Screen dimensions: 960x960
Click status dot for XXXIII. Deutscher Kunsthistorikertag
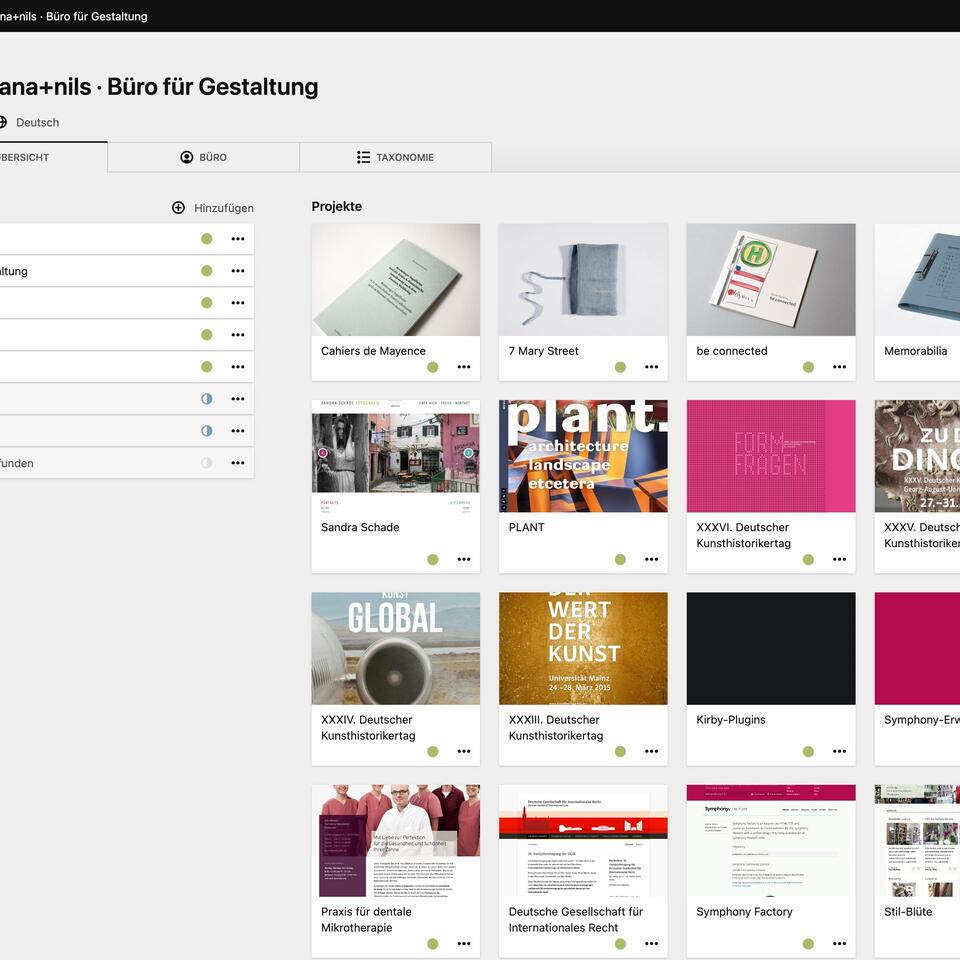click(620, 752)
